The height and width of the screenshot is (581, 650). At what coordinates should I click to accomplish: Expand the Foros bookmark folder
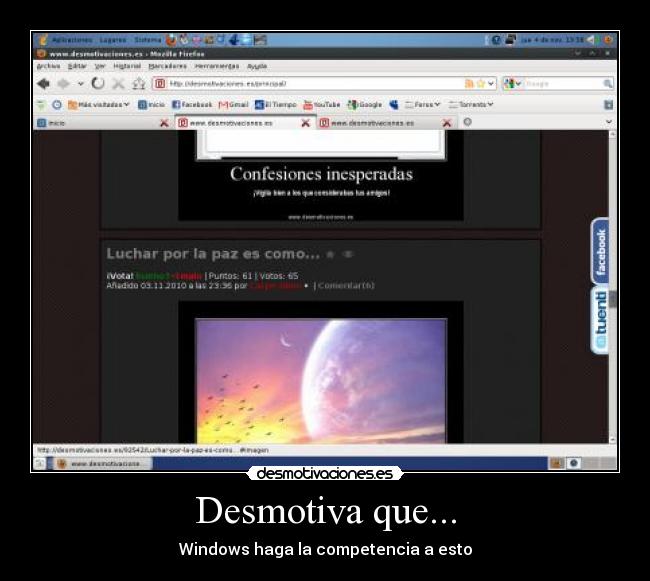422,105
